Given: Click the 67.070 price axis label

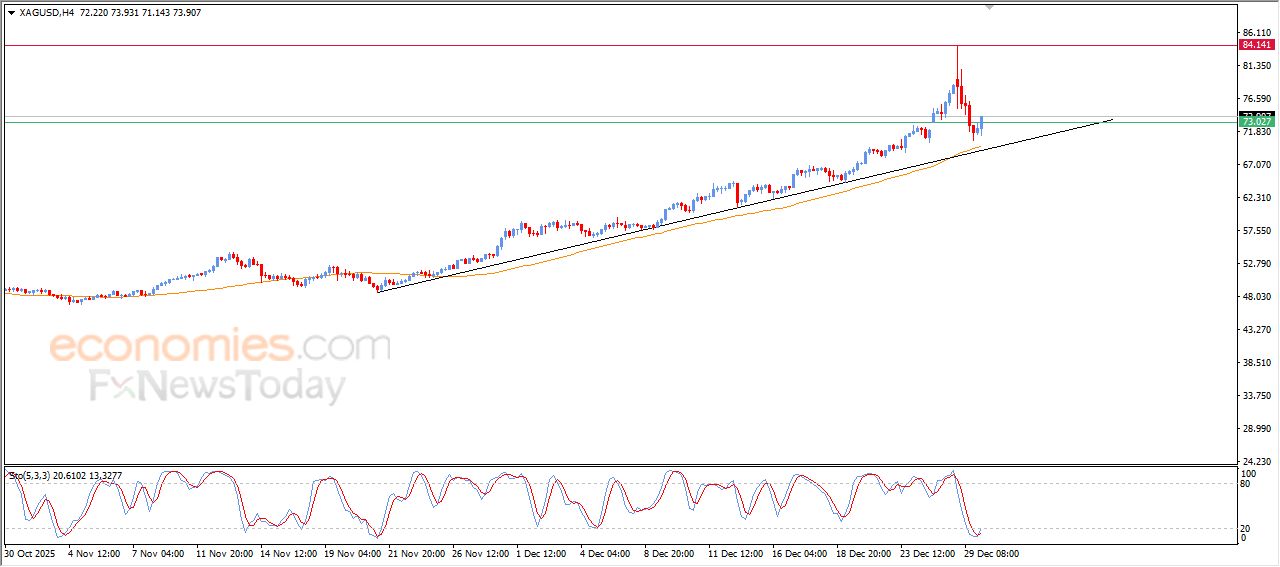Looking at the screenshot, I should pos(1256,165).
